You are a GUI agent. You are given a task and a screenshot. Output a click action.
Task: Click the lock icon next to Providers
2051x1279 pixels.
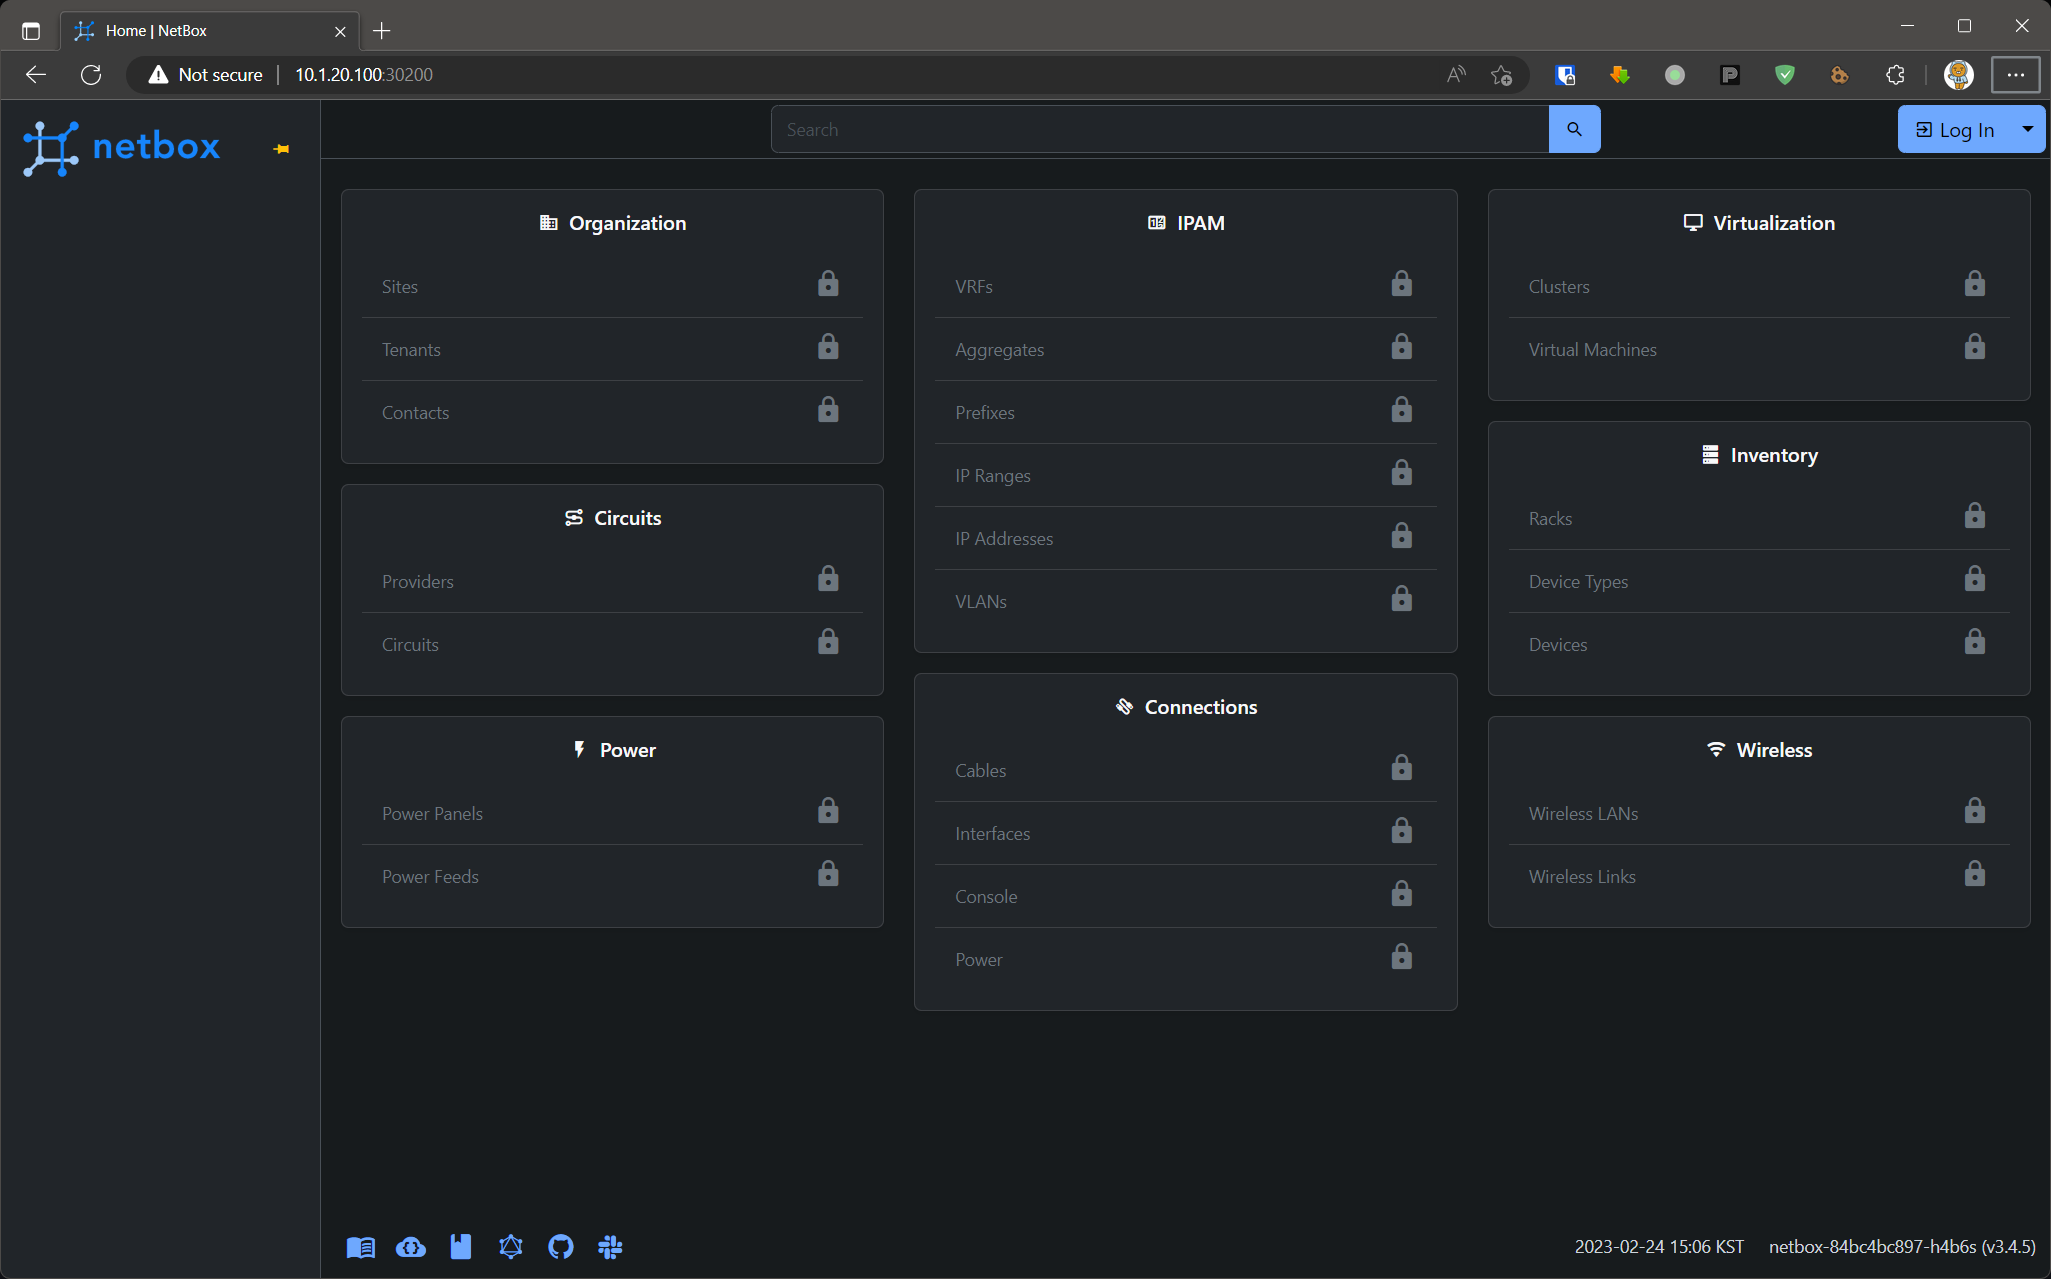[828, 579]
